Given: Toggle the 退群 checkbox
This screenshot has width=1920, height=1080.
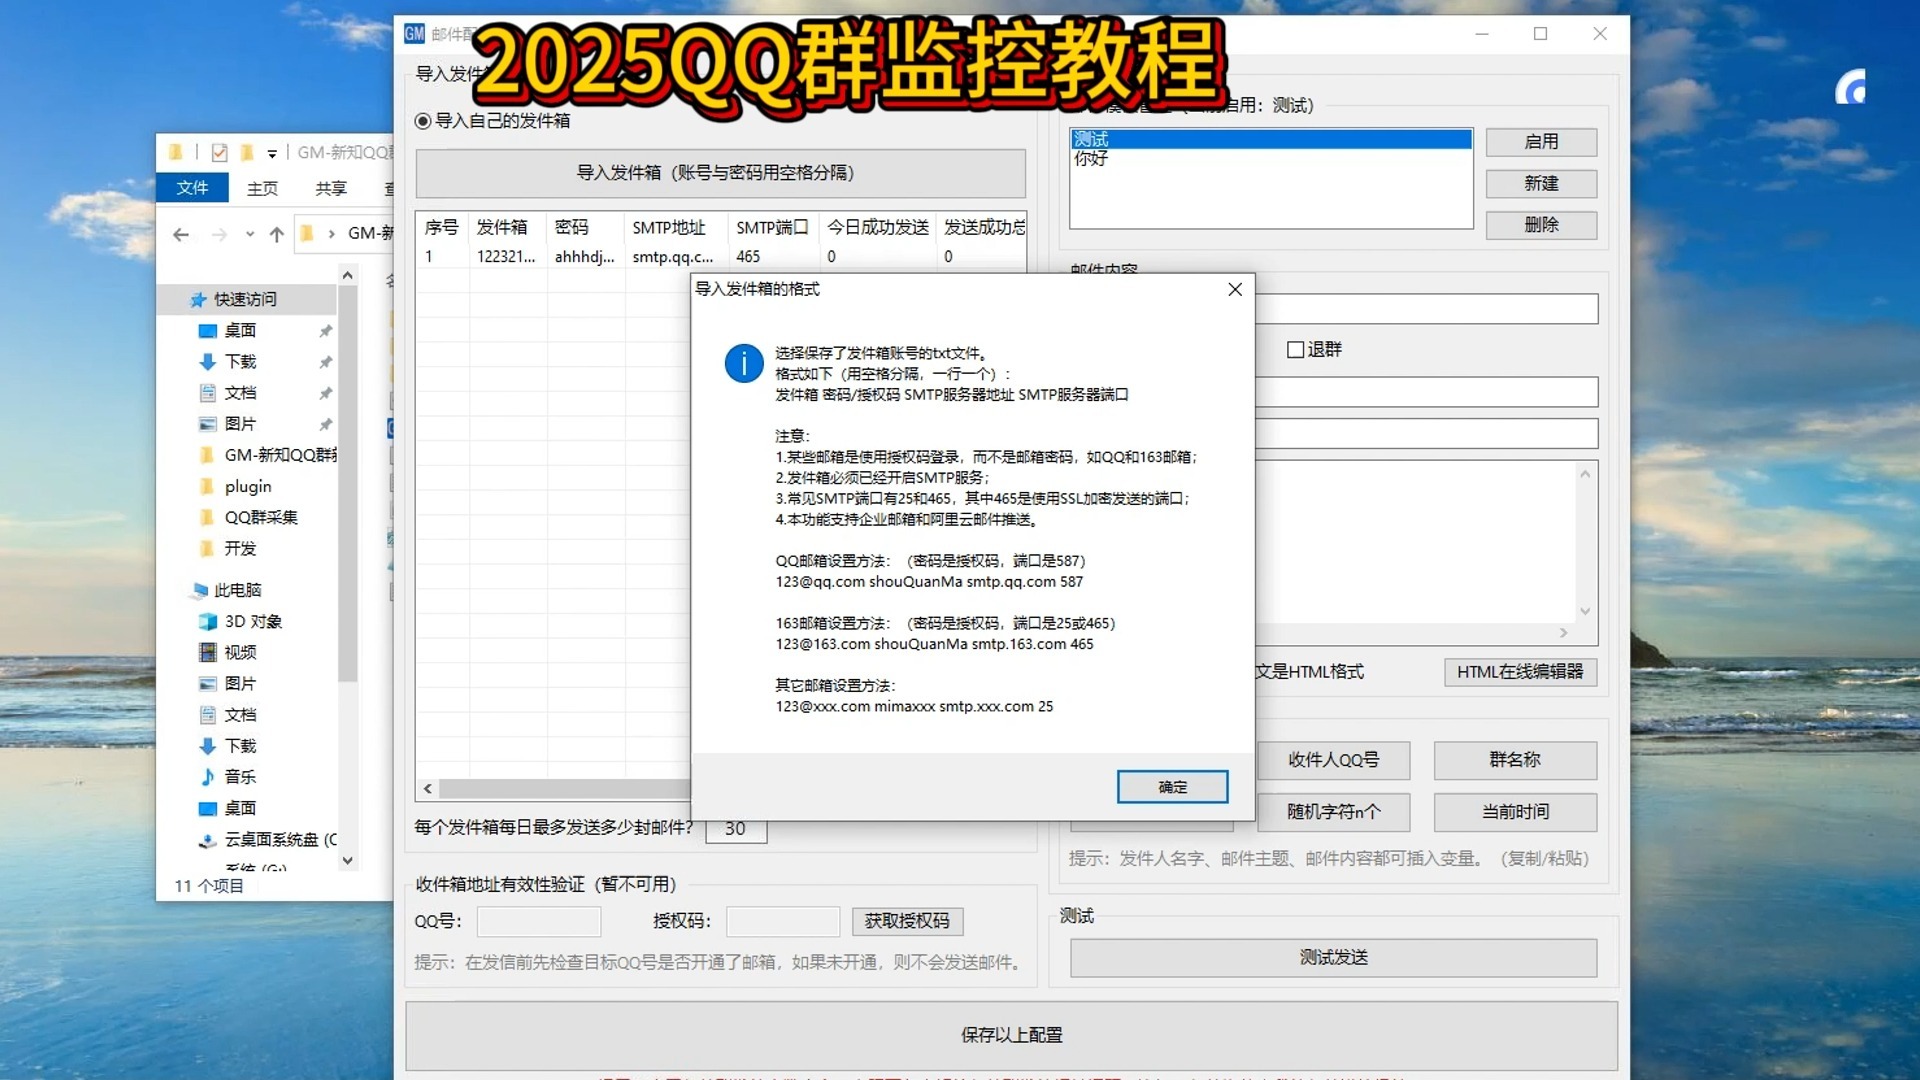Looking at the screenshot, I should pos(1295,349).
